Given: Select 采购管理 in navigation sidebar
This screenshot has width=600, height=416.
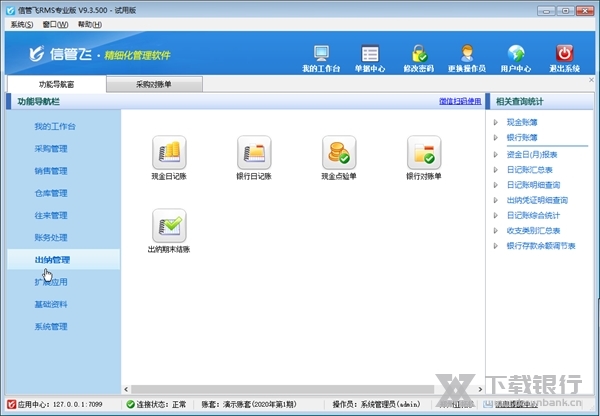Looking at the screenshot, I should [51, 148].
